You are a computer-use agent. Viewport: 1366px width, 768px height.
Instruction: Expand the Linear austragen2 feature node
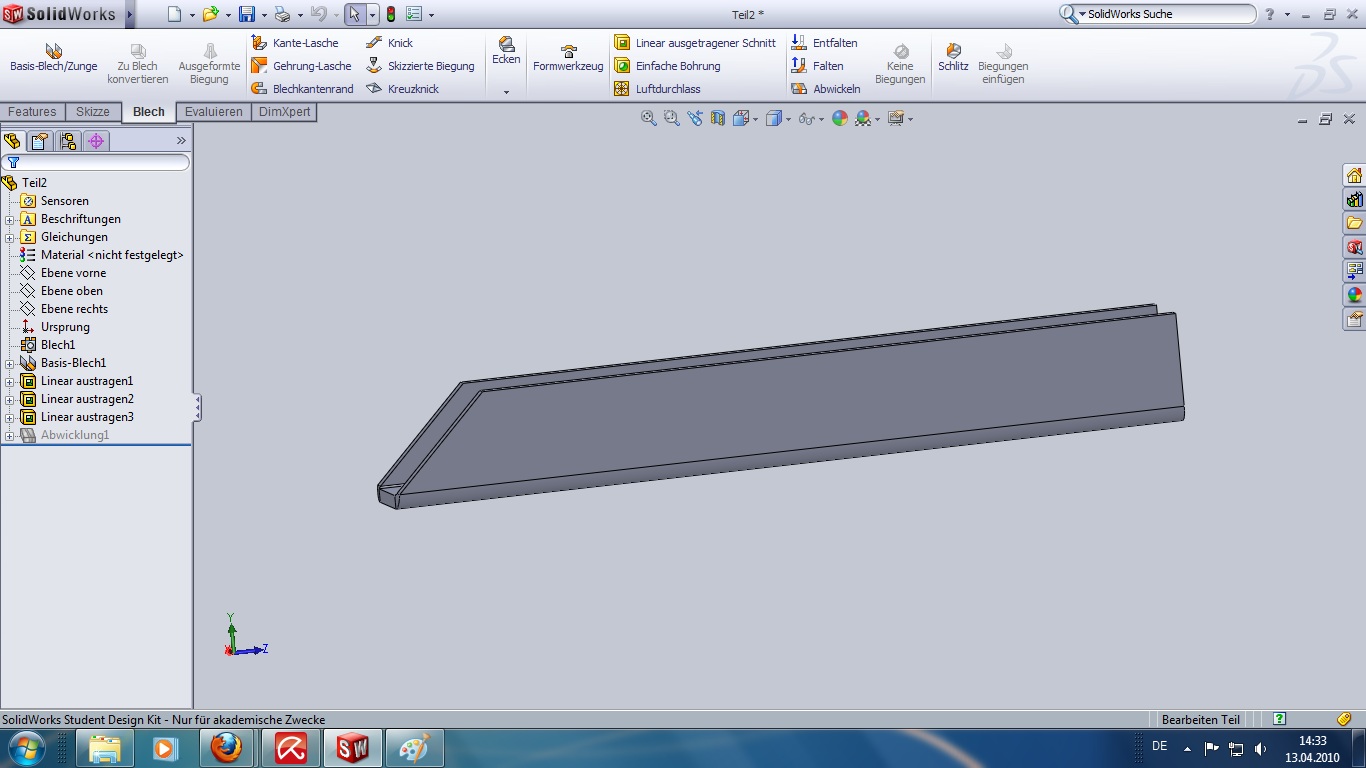coord(10,399)
